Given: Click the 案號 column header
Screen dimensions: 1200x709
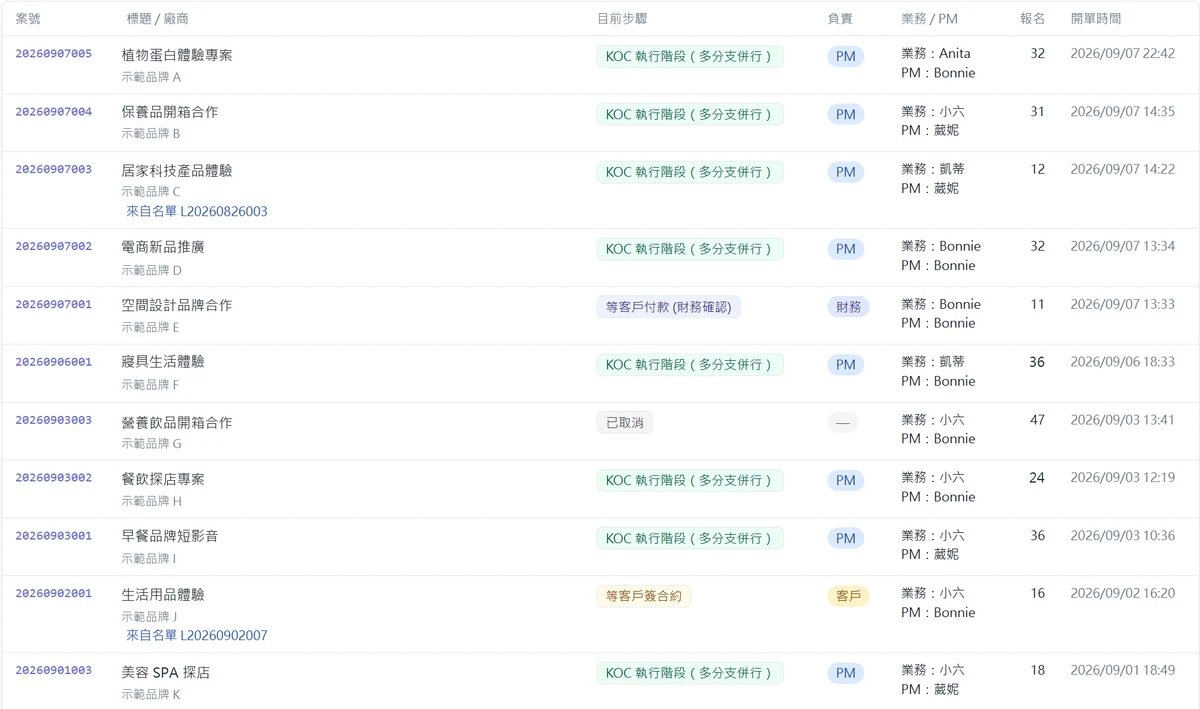Looking at the screenshot, I should [28, 19].
